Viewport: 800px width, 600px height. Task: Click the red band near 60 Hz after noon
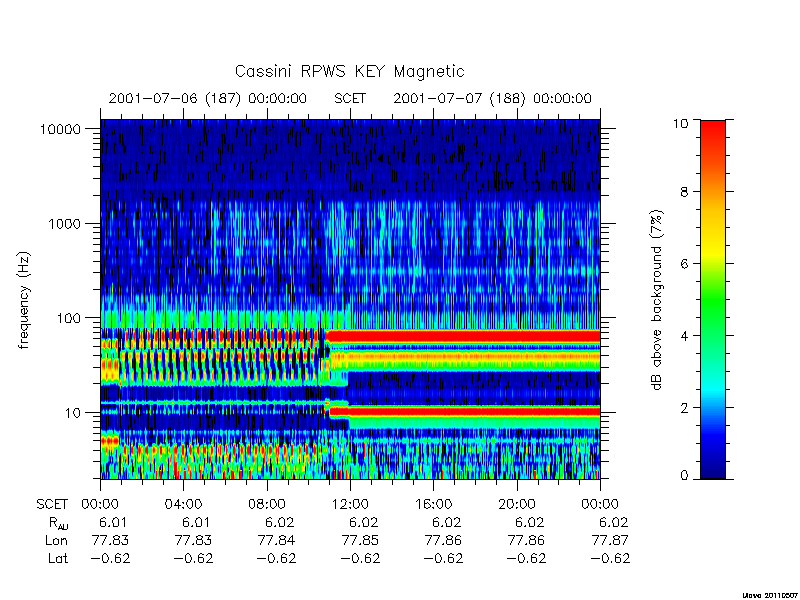pos(463,336)
